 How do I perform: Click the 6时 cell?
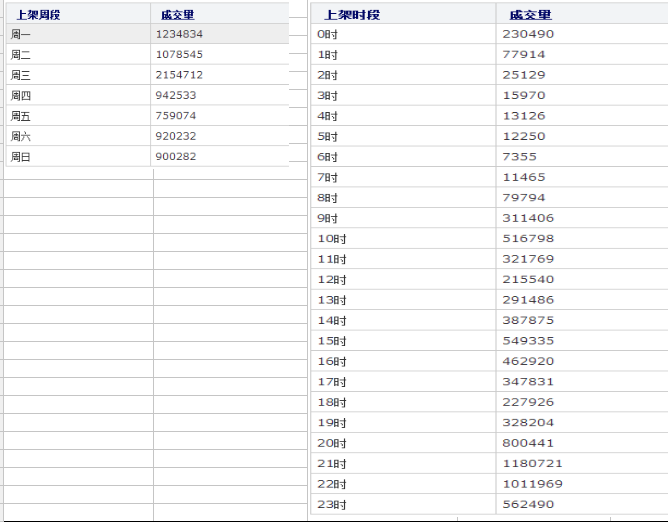click(x=327, y=157)
